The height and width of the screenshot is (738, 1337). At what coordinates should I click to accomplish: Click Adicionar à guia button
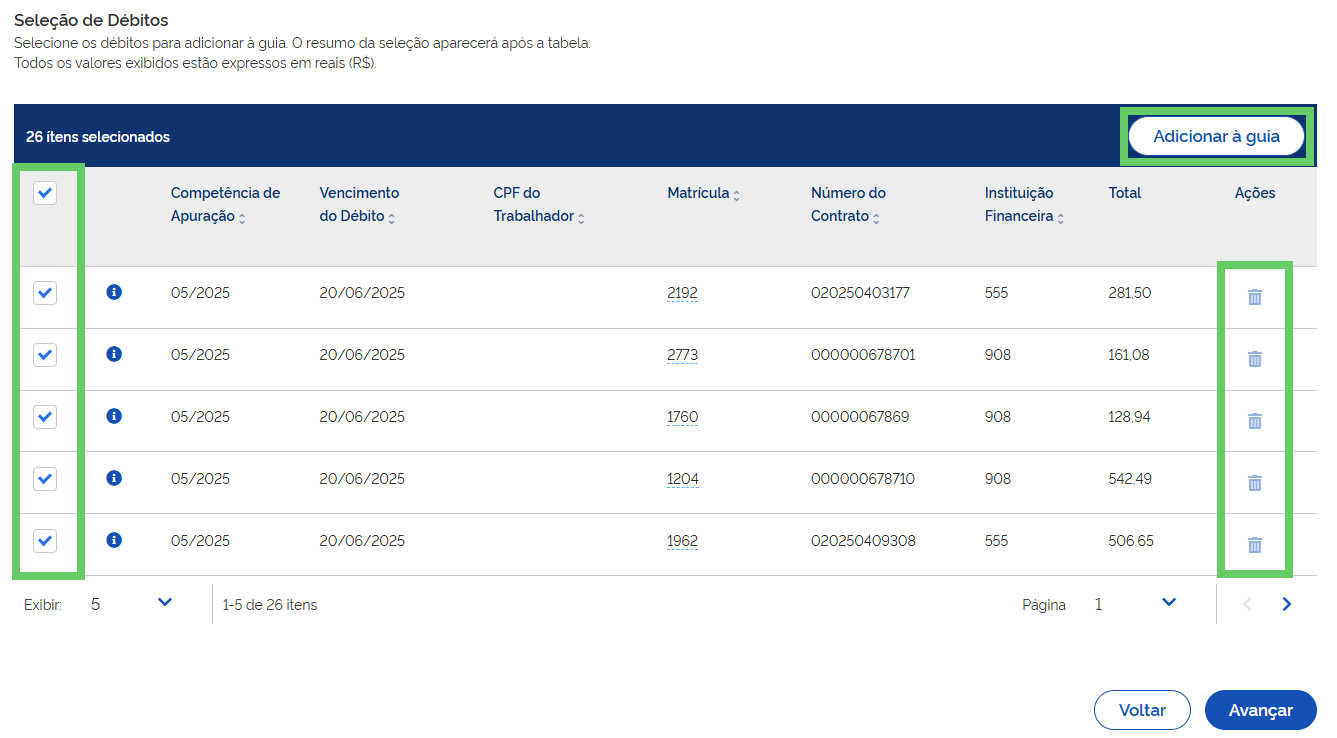coord(1216,136)
